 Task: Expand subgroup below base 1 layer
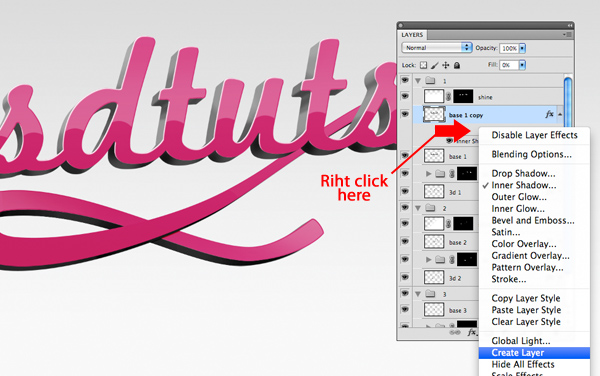point(429,174)
